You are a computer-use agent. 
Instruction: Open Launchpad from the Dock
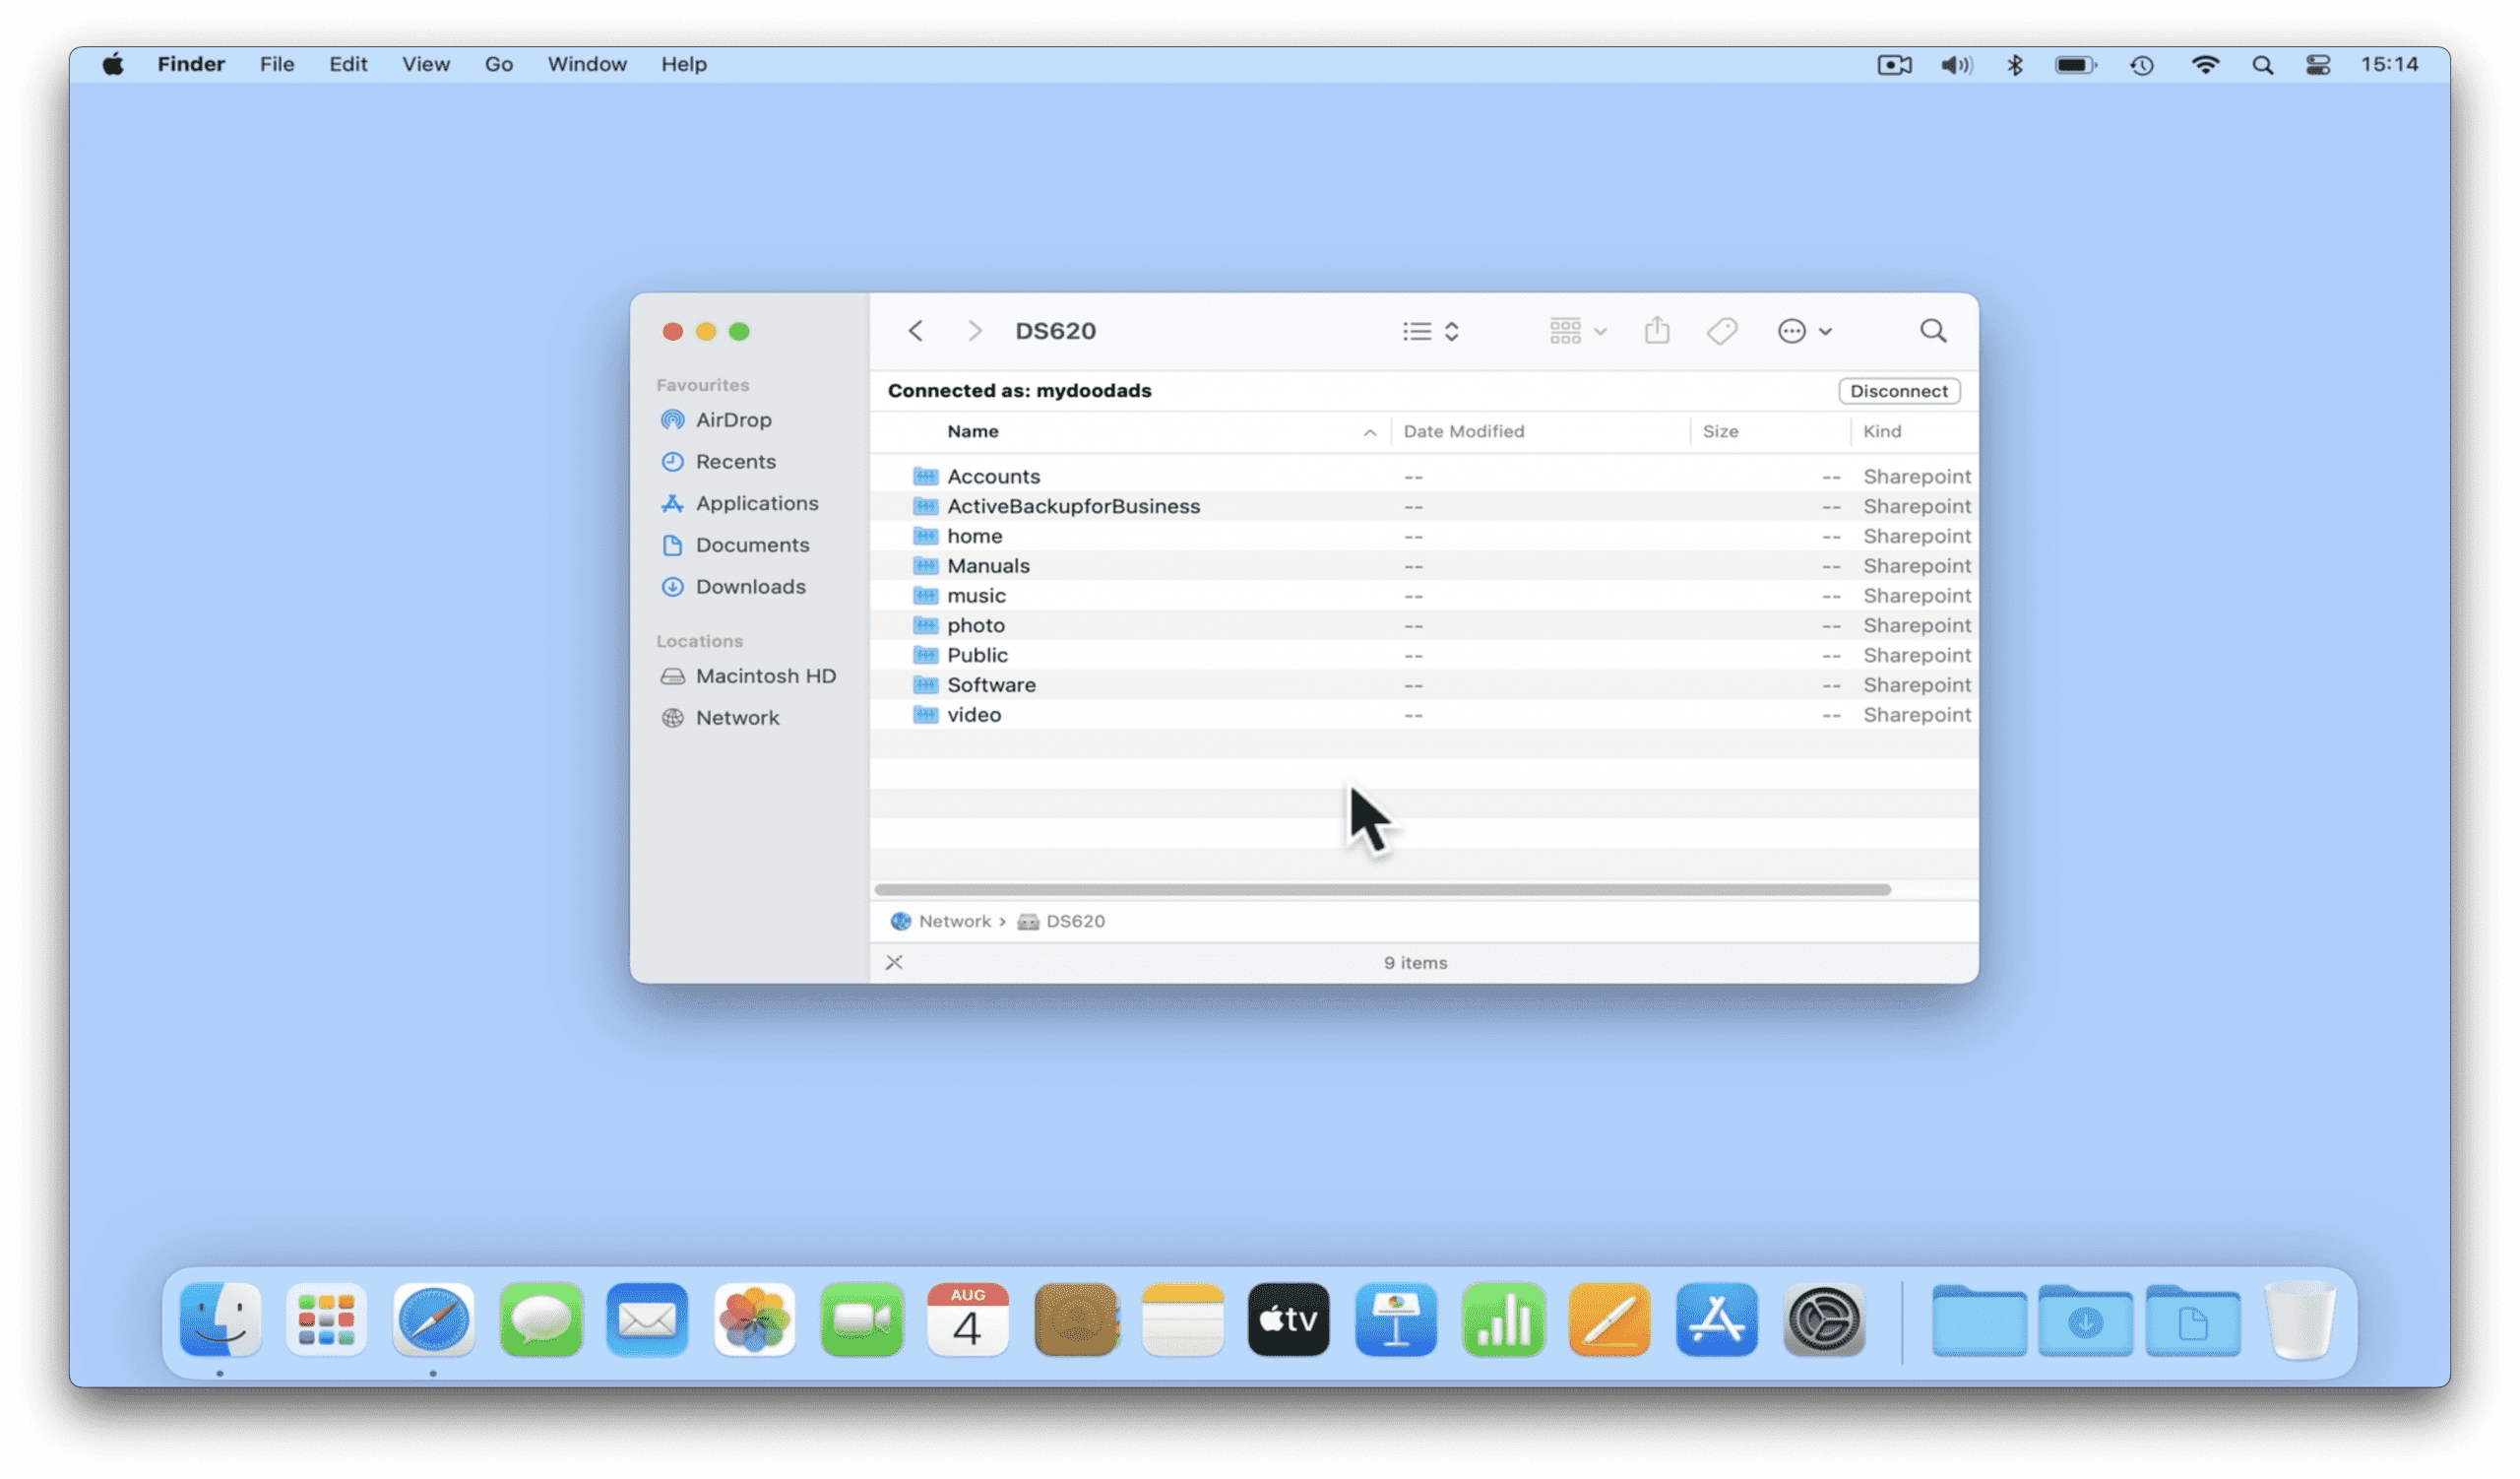(327, 1320)
